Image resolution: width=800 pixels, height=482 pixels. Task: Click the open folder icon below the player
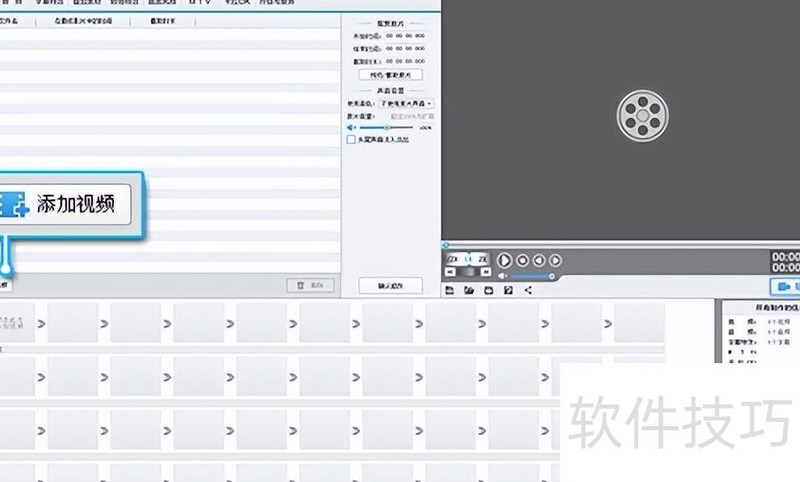click(470, 290)
